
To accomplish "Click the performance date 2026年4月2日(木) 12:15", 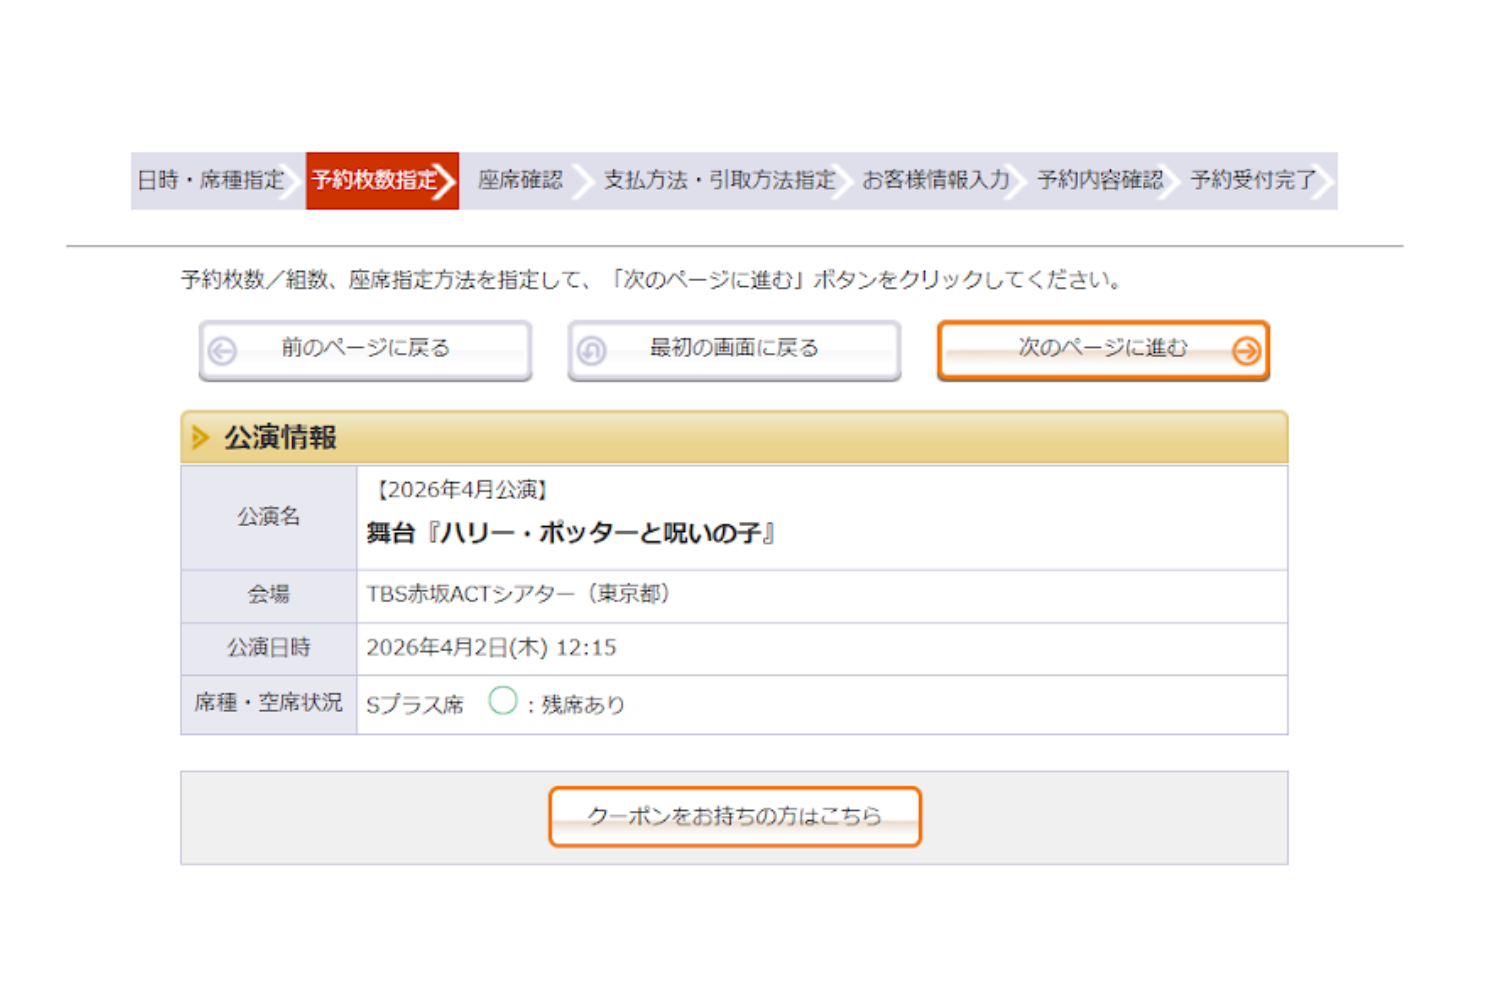I will [491, 648].
